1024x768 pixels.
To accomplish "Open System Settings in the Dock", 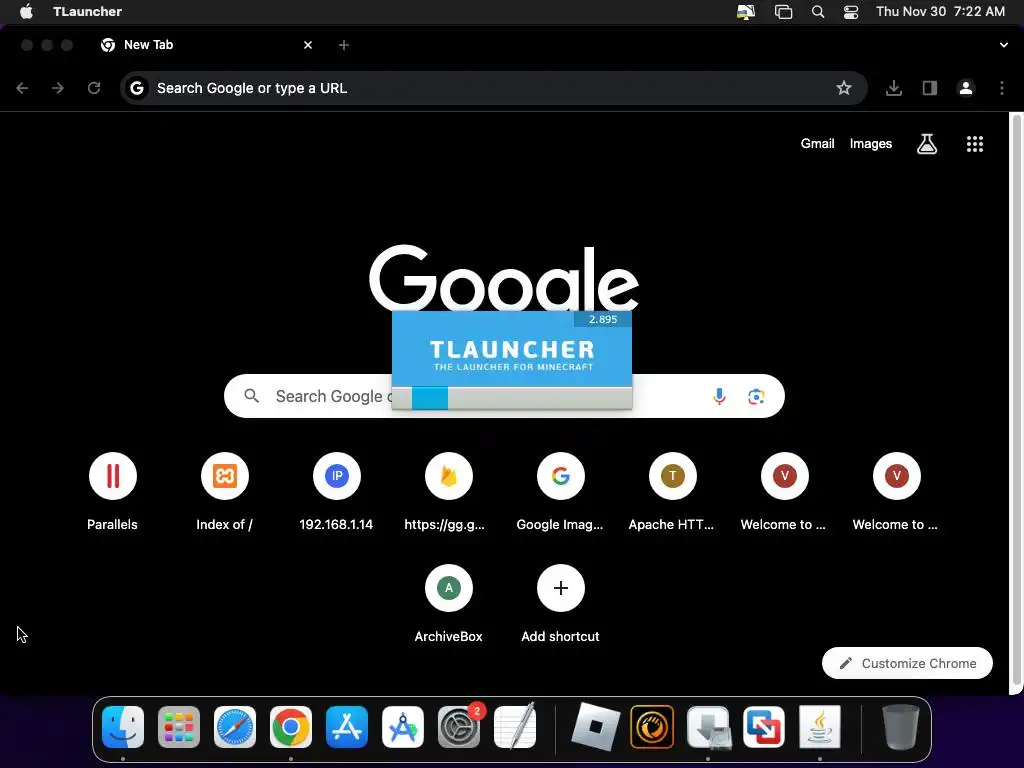I will point(459,727).
